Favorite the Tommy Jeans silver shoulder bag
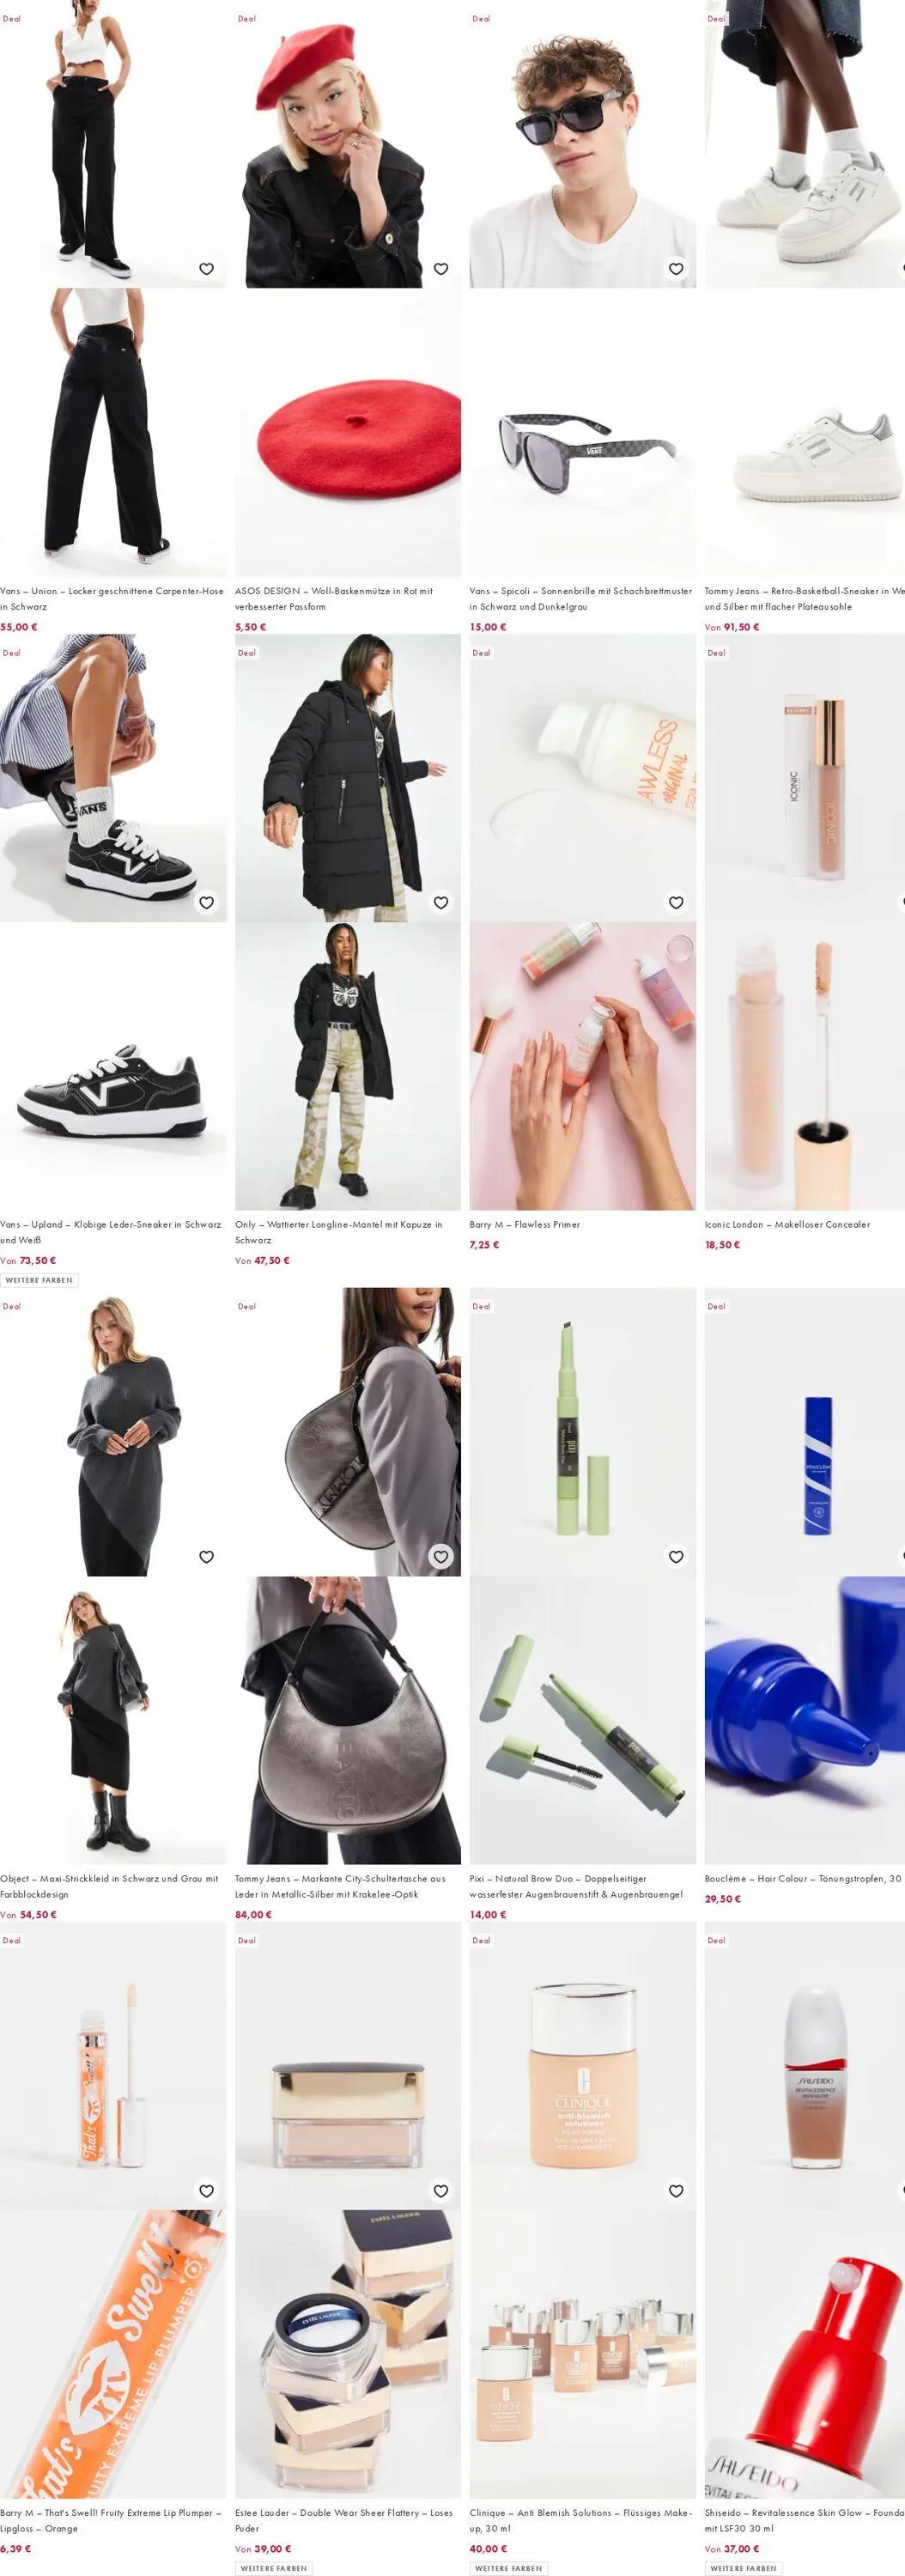Viewport: 905px width, 2576px height. point(441,1557)
